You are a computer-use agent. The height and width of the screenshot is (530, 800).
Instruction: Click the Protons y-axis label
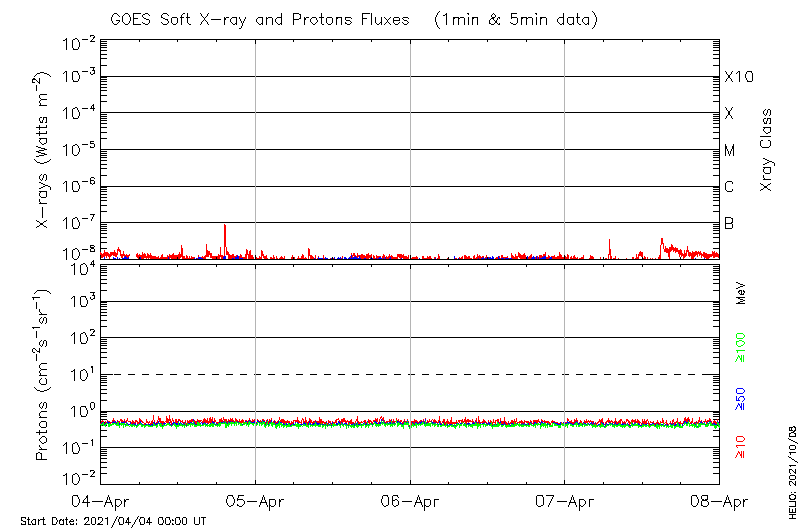pyautogui.click(x=43, y=375)
